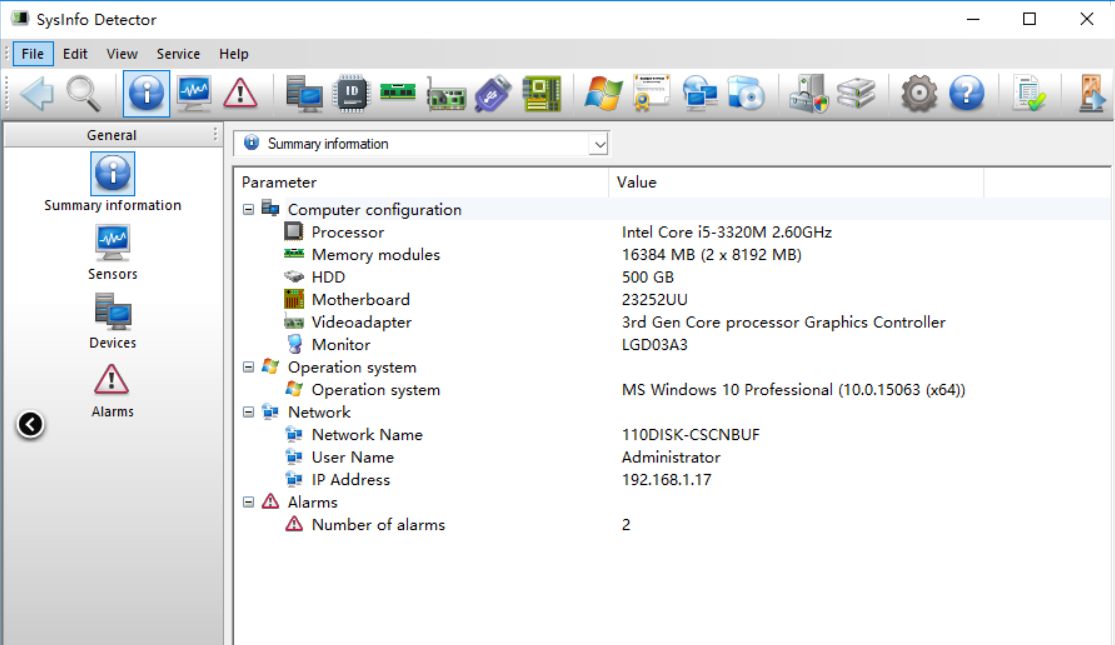This screenshot has height=645, width=1115.
Task: Collapse the Alarms group
Action: [248, 503]
